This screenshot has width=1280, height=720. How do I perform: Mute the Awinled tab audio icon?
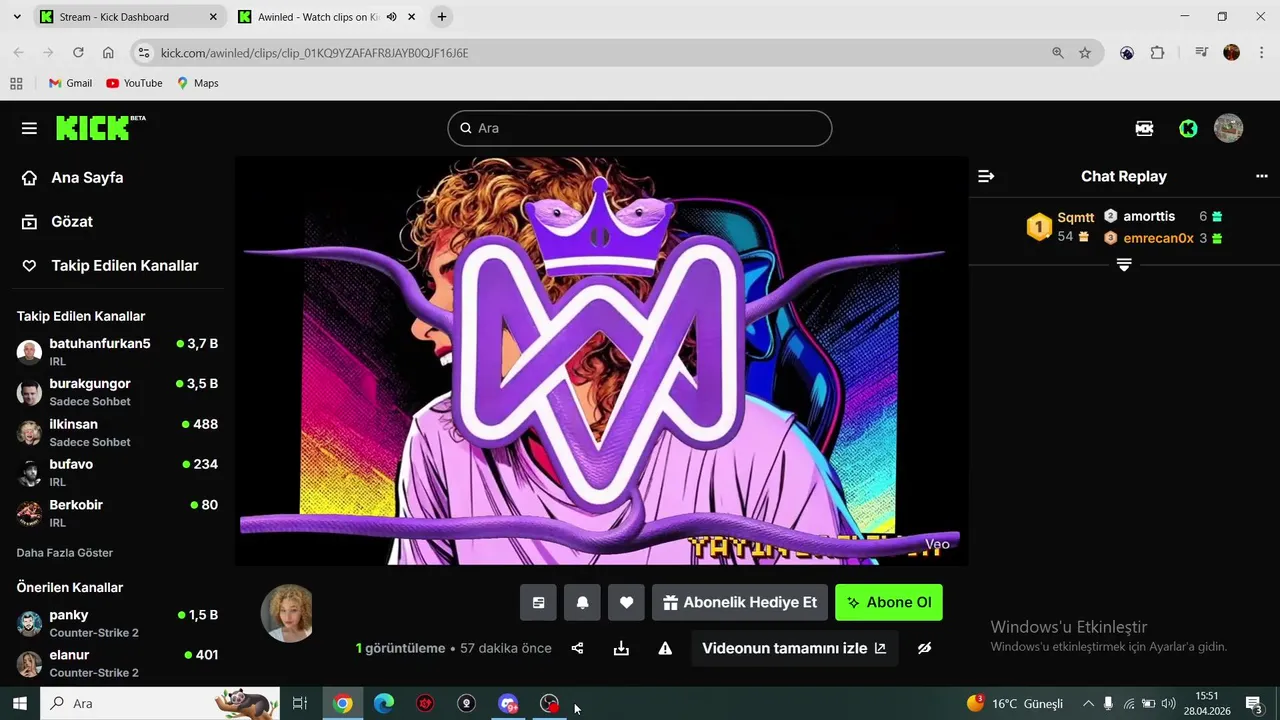point(391,17)
